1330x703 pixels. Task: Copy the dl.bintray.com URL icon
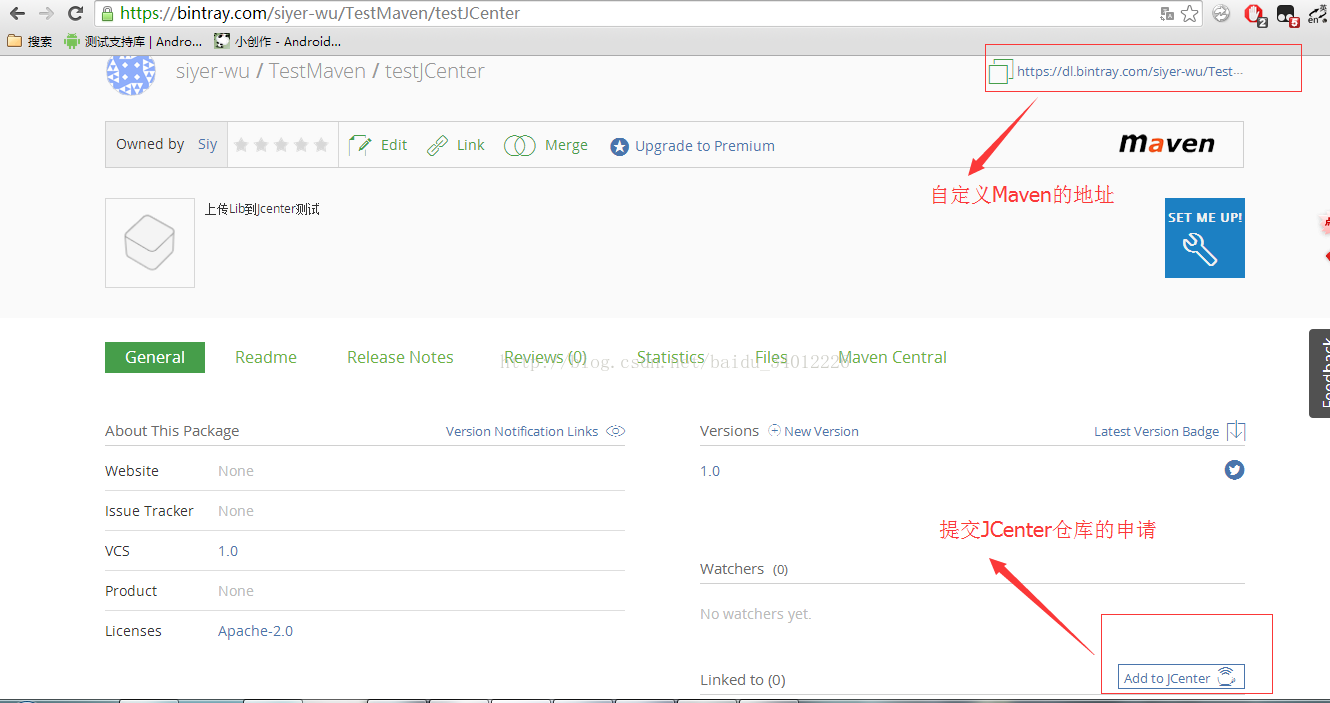click(1000, 72)
